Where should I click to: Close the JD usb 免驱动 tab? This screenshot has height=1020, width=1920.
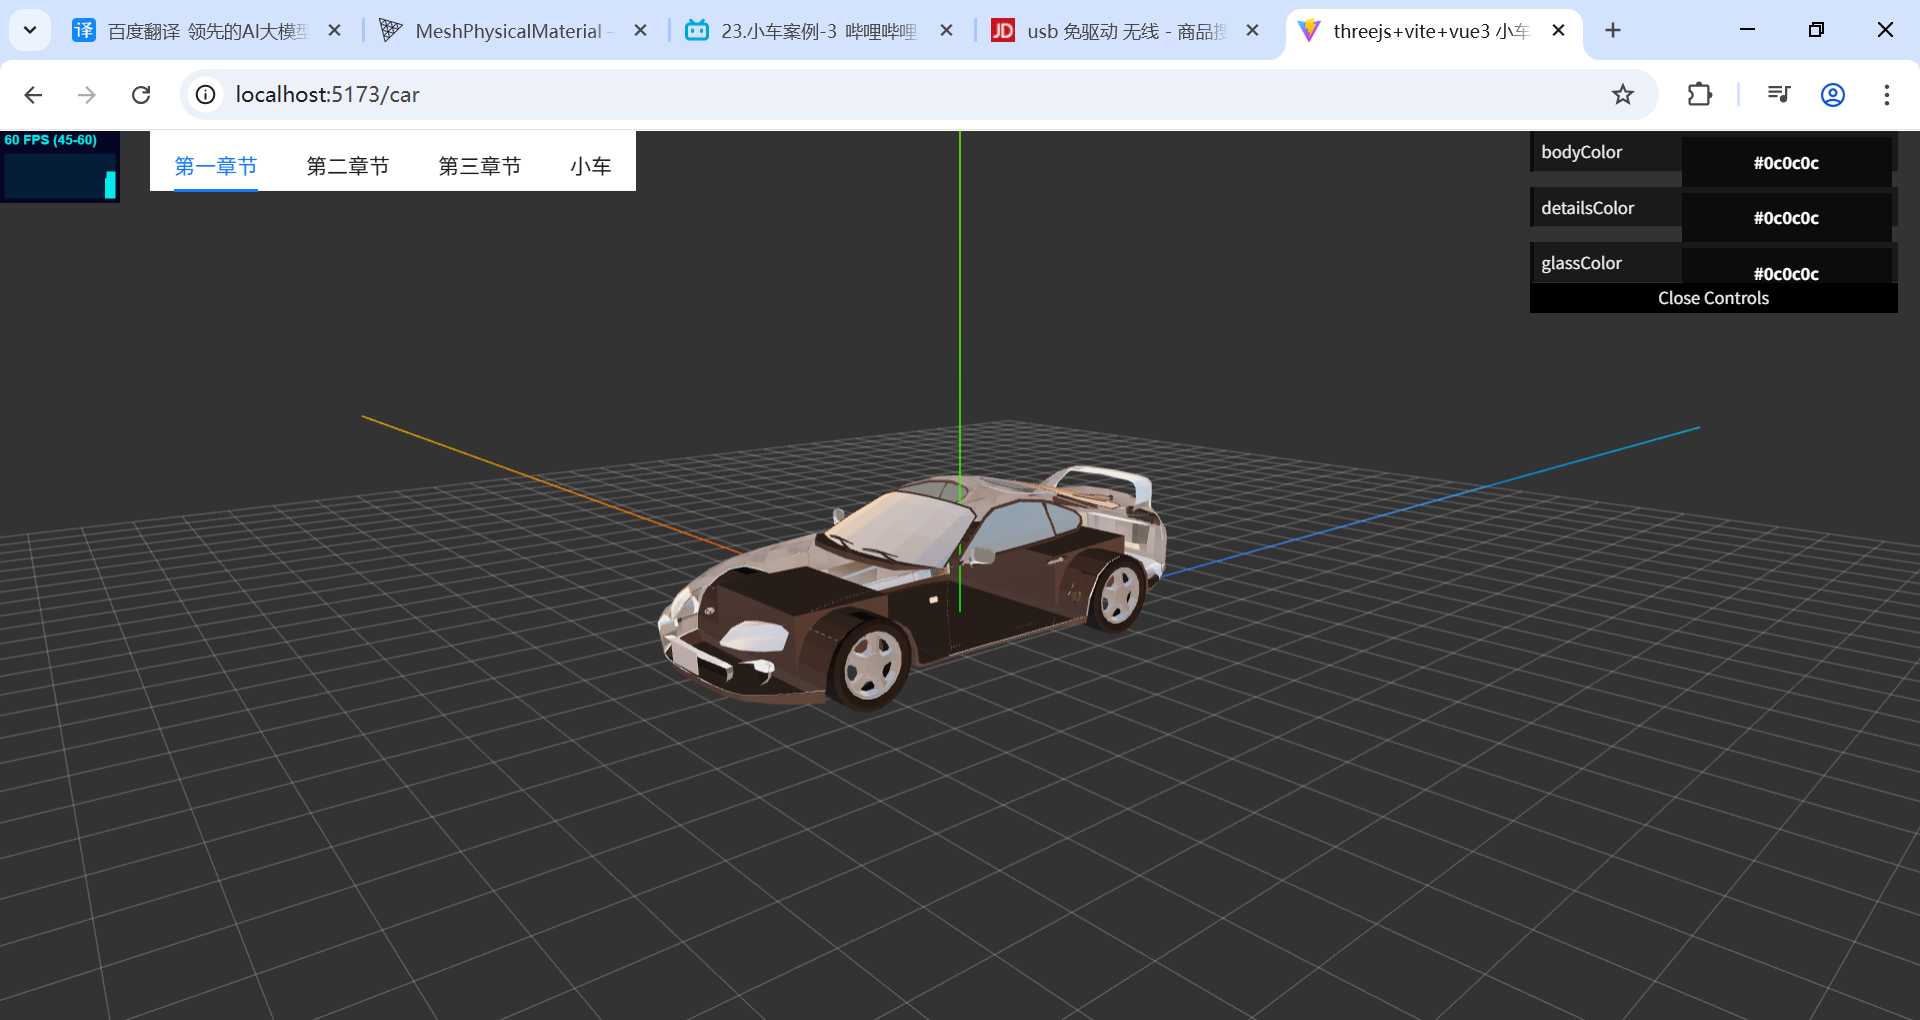point(1253,31)
